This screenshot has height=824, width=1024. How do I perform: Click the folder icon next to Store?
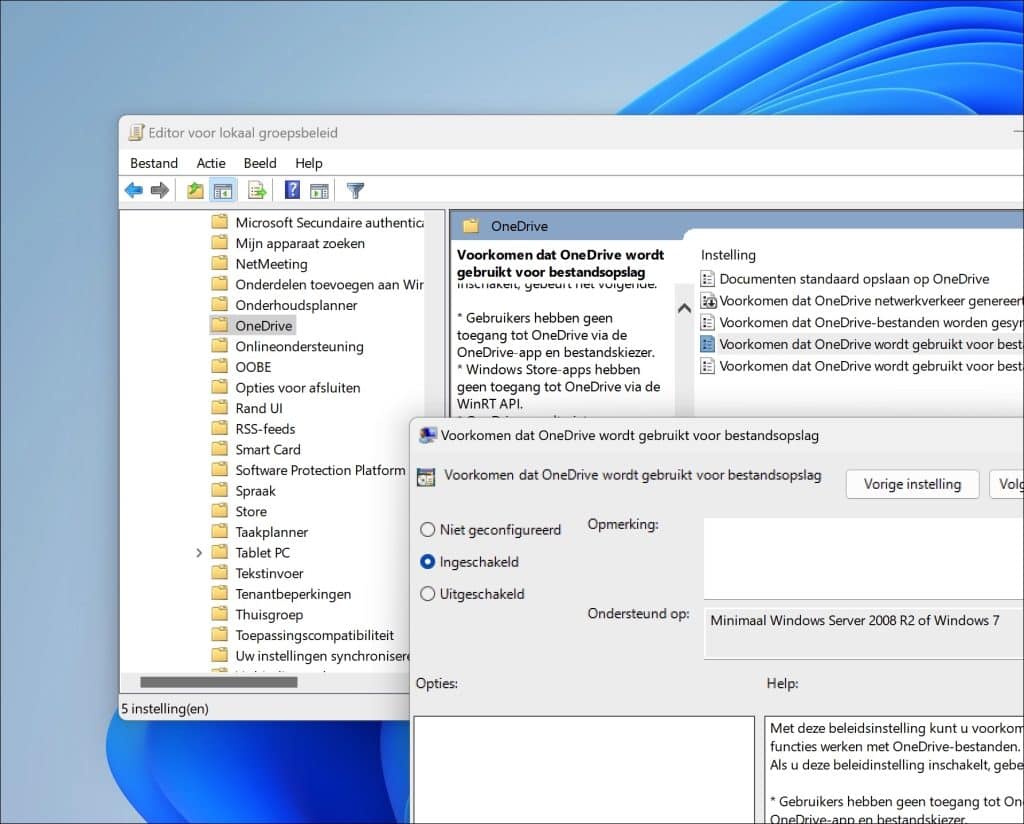coord(219,511)
